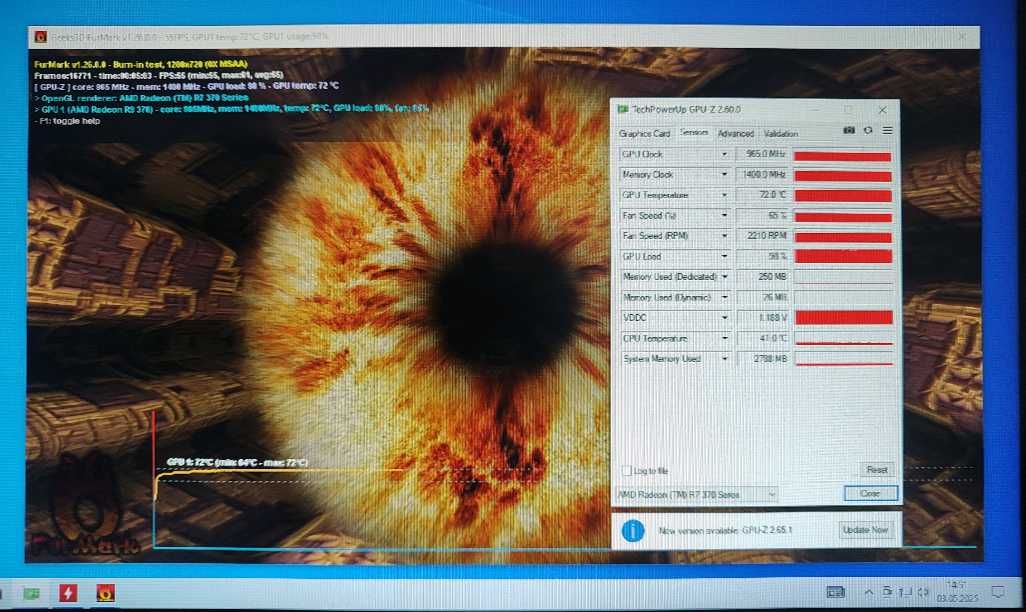The width and height of the screenshot is (1026, 612).
Task: Click the VDDC red graph bar
Action: [843, 317]
